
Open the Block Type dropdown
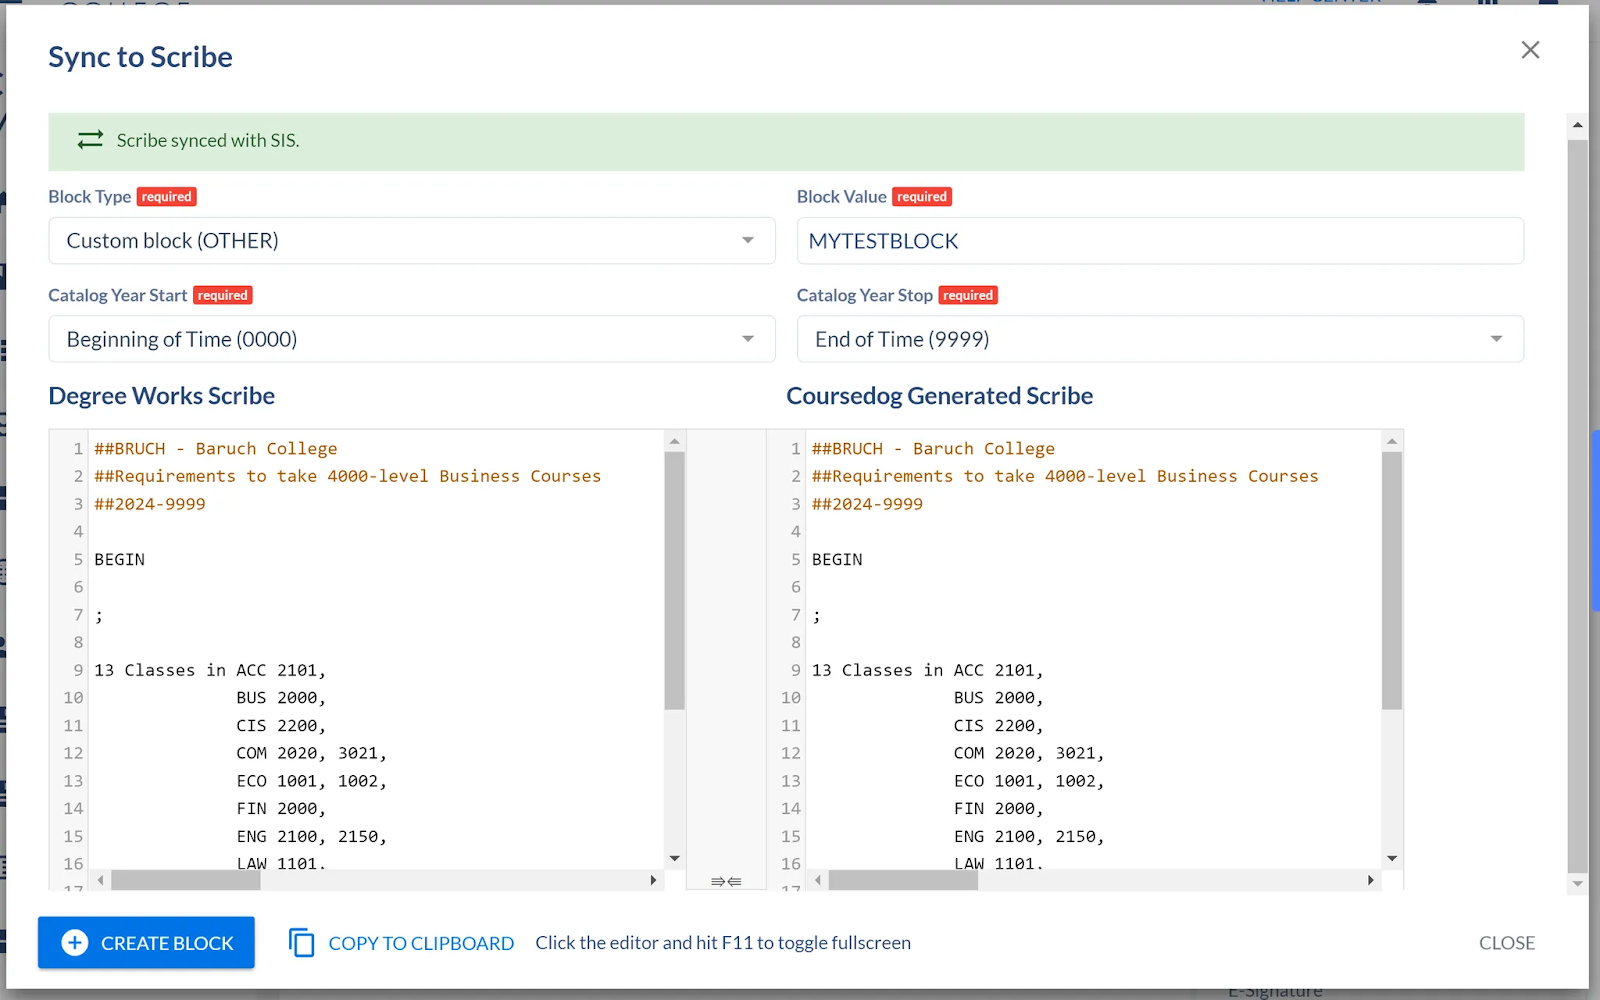412,241
